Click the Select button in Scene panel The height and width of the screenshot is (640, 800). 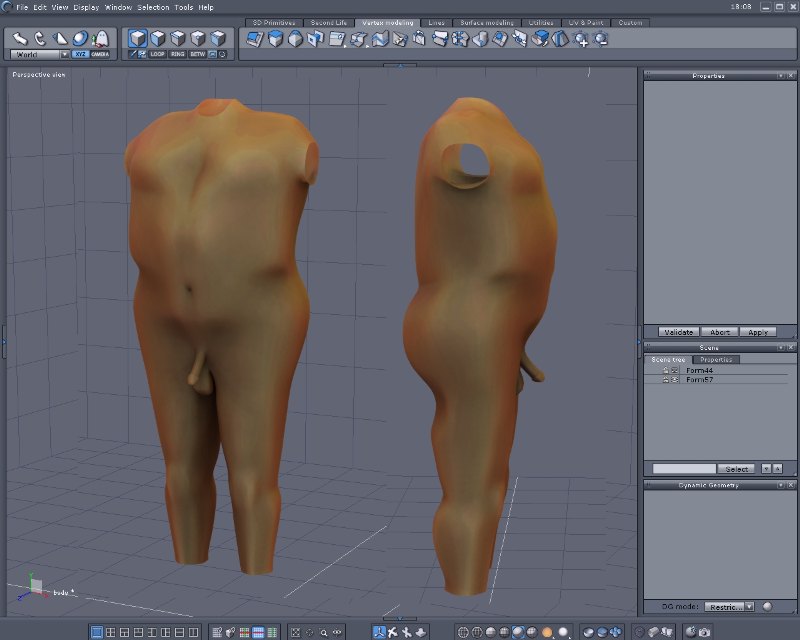(x=737, y=469)
